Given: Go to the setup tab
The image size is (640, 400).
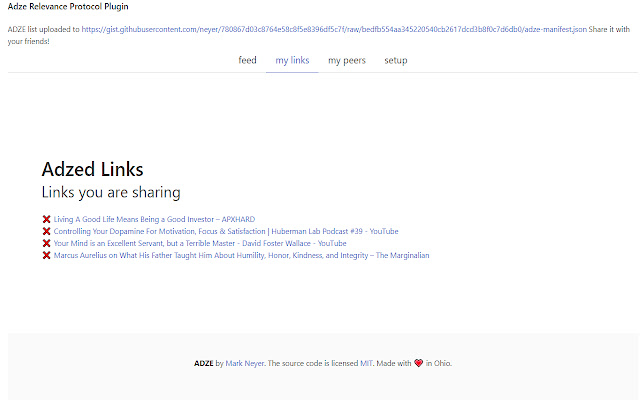Looking at the screenshot, I should coord(396,60).
